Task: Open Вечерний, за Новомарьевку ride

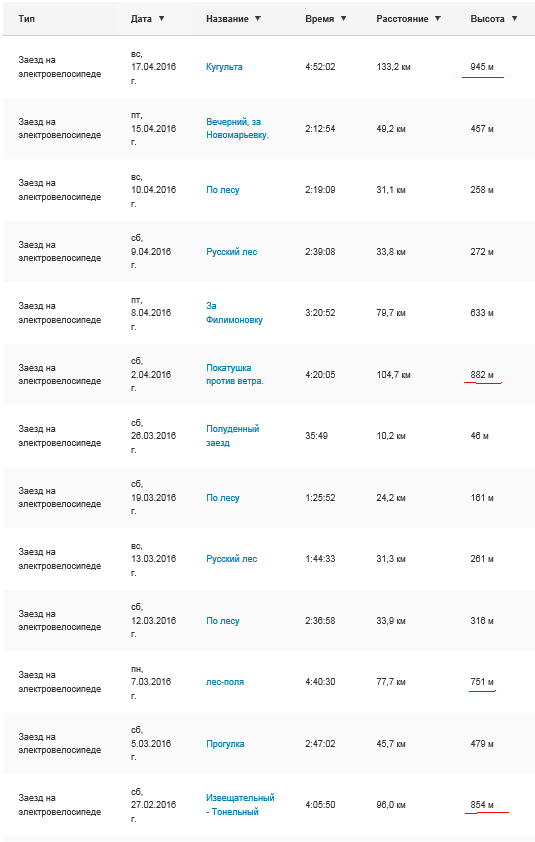Action: pos(237,128)
